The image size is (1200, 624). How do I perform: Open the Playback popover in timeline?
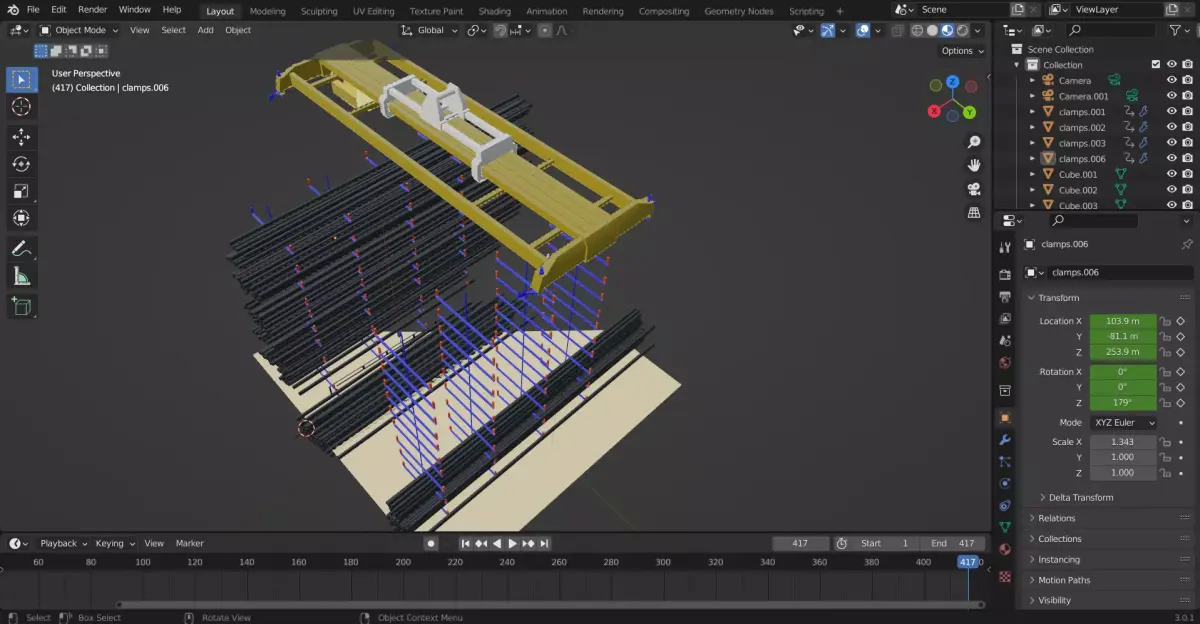[63, 543]
